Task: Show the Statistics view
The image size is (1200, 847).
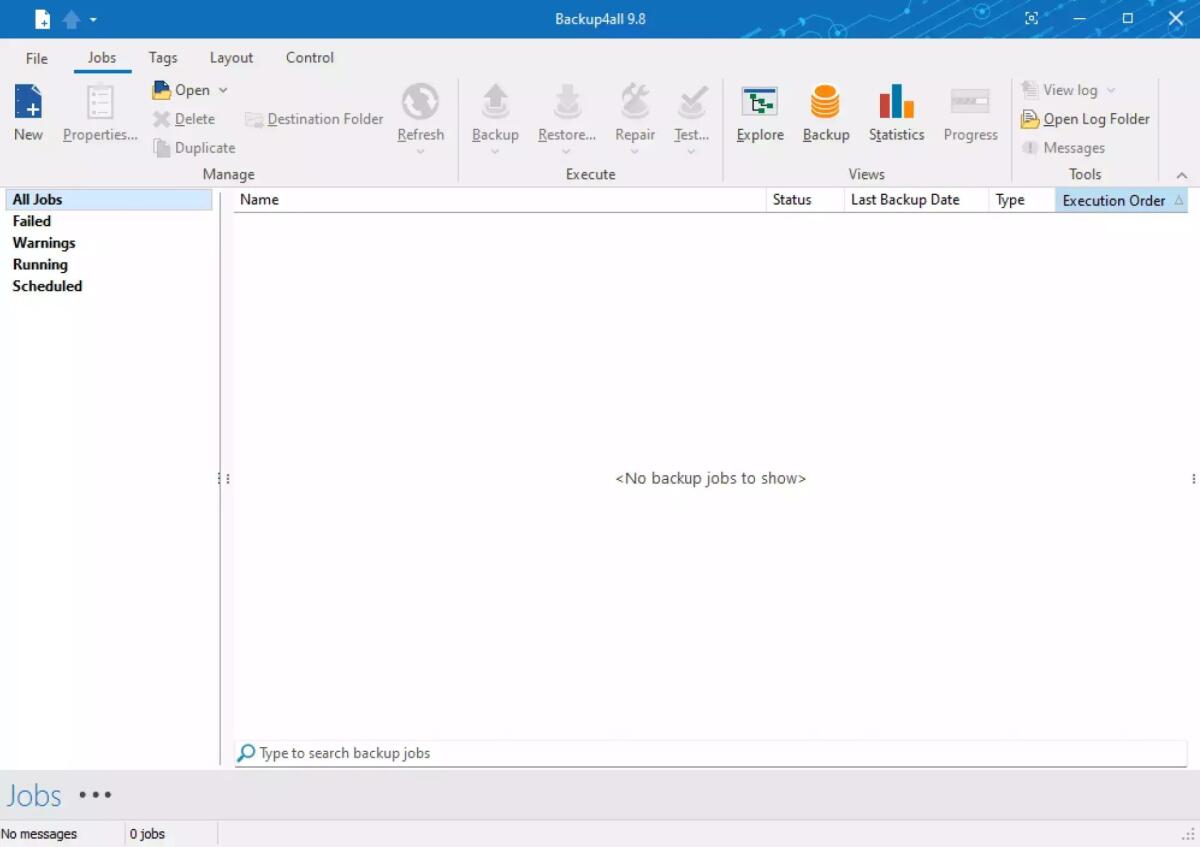Action: pyautogui.click(x=895, y=110)
